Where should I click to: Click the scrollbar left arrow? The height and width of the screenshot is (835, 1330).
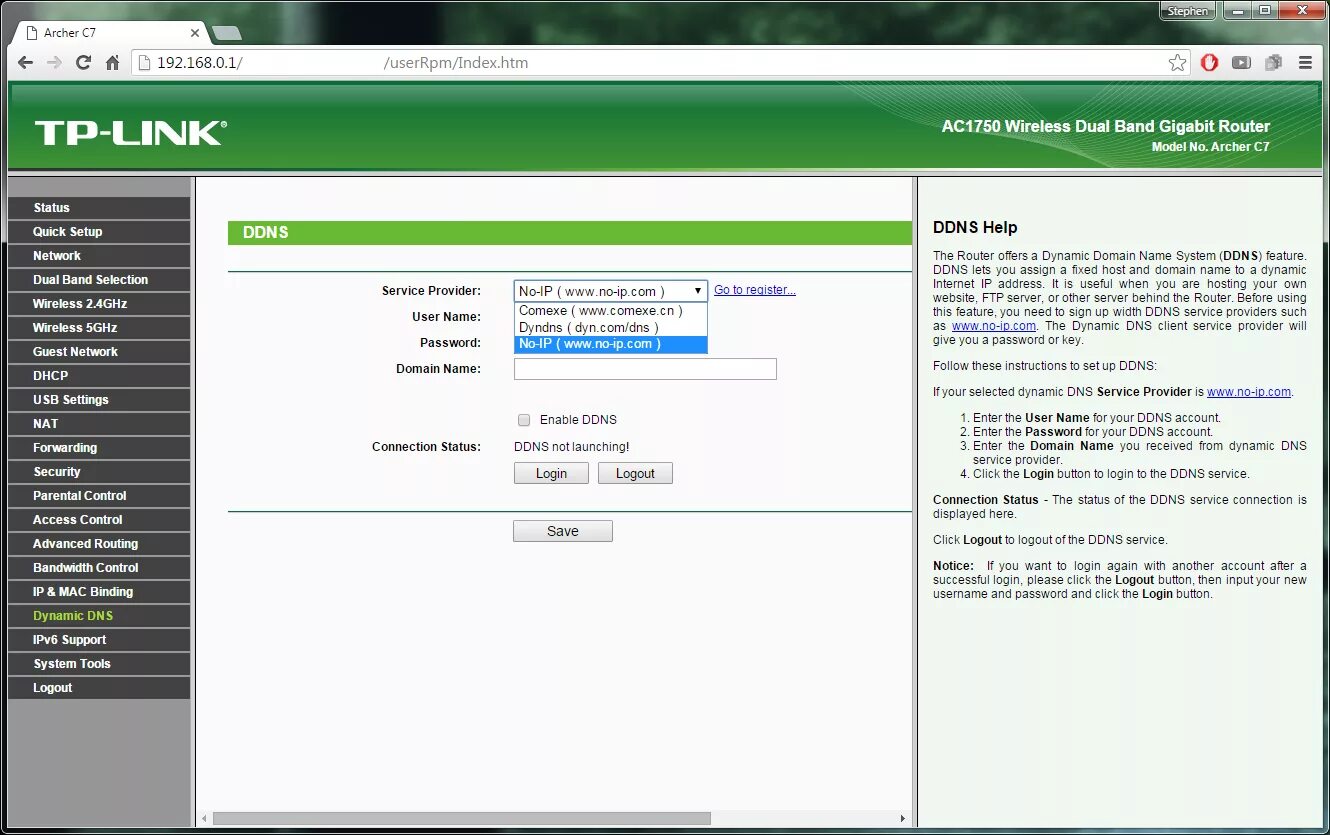point(204,818)
